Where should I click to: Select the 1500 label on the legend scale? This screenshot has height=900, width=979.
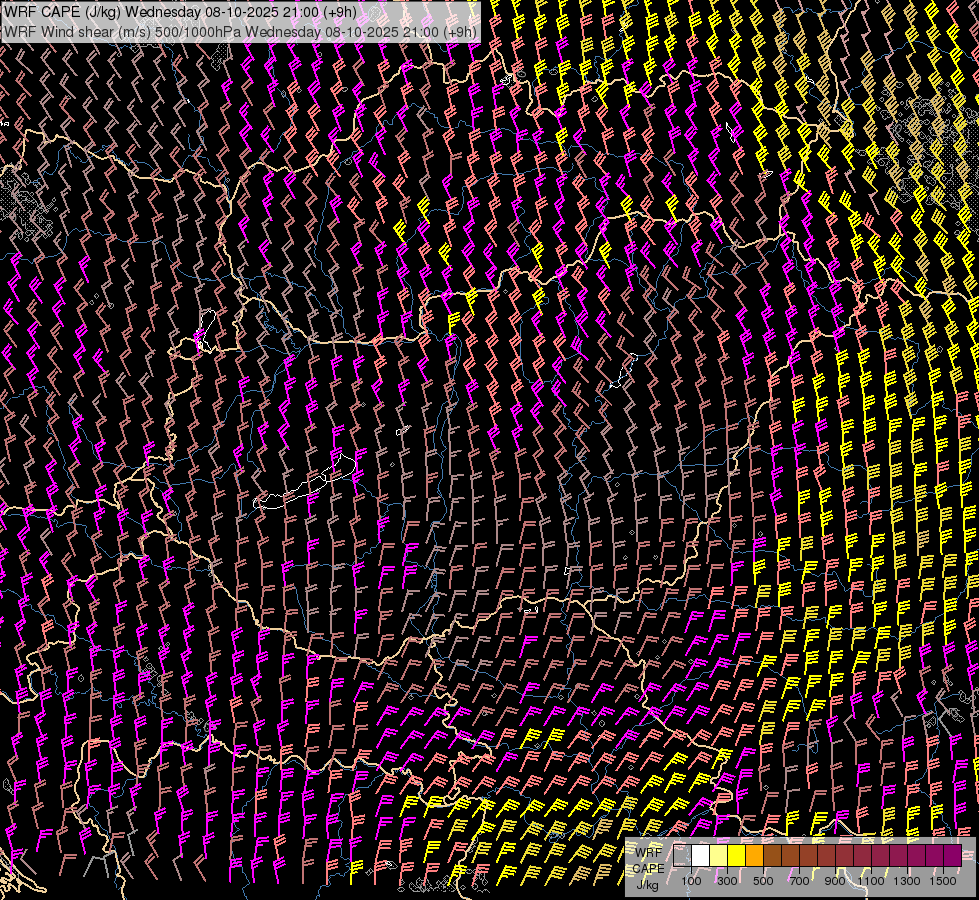(943, 881)
